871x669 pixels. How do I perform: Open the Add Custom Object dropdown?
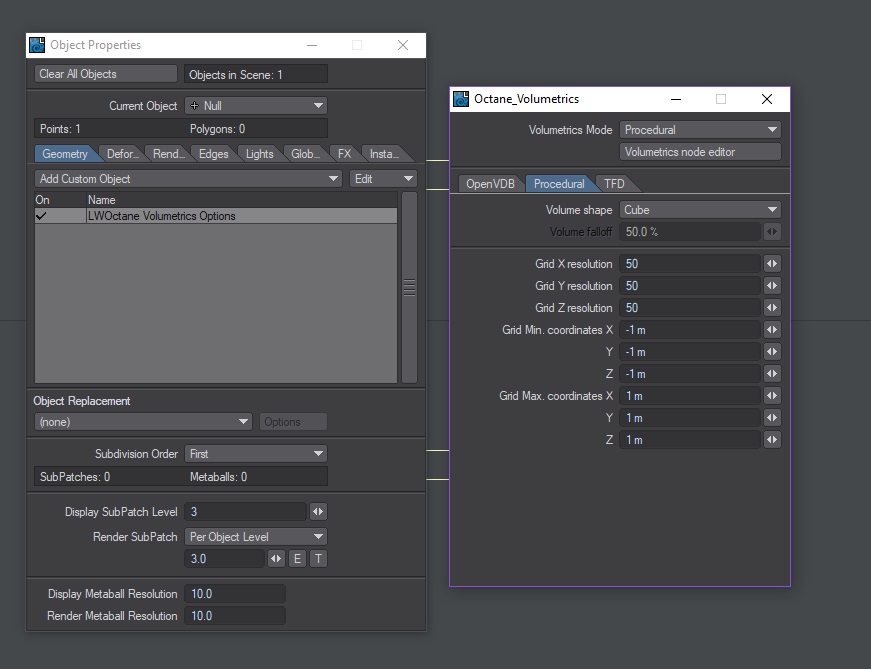pos(188,179)
